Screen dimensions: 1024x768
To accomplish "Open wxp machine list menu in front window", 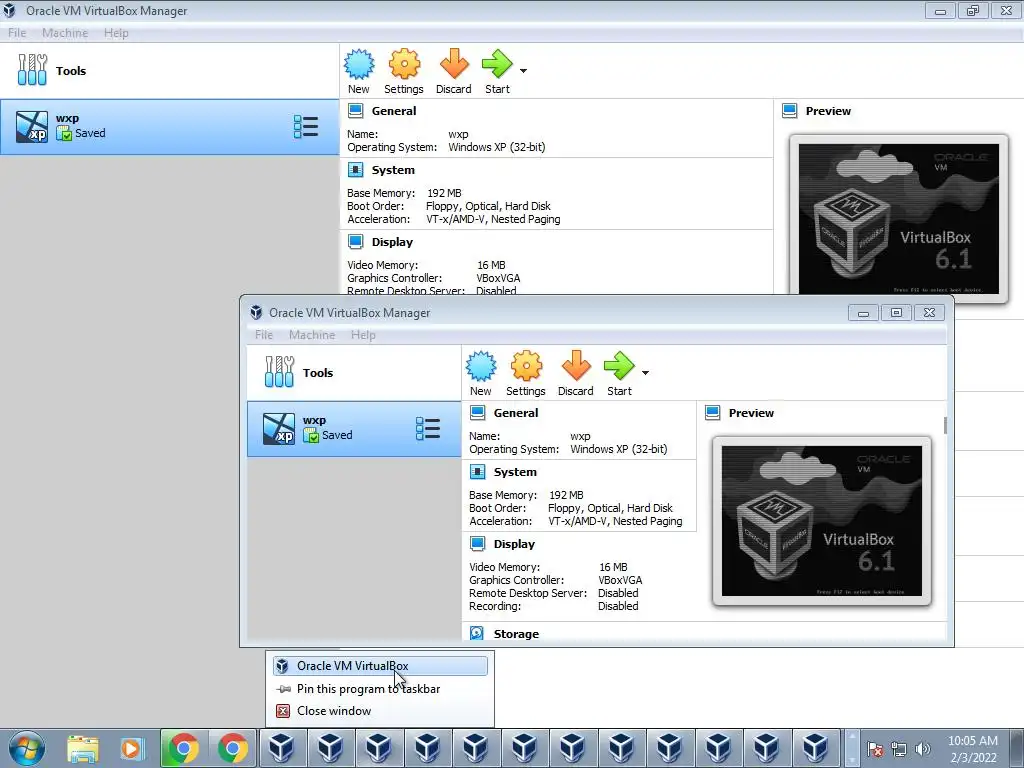I will click(x=428, y=429).
